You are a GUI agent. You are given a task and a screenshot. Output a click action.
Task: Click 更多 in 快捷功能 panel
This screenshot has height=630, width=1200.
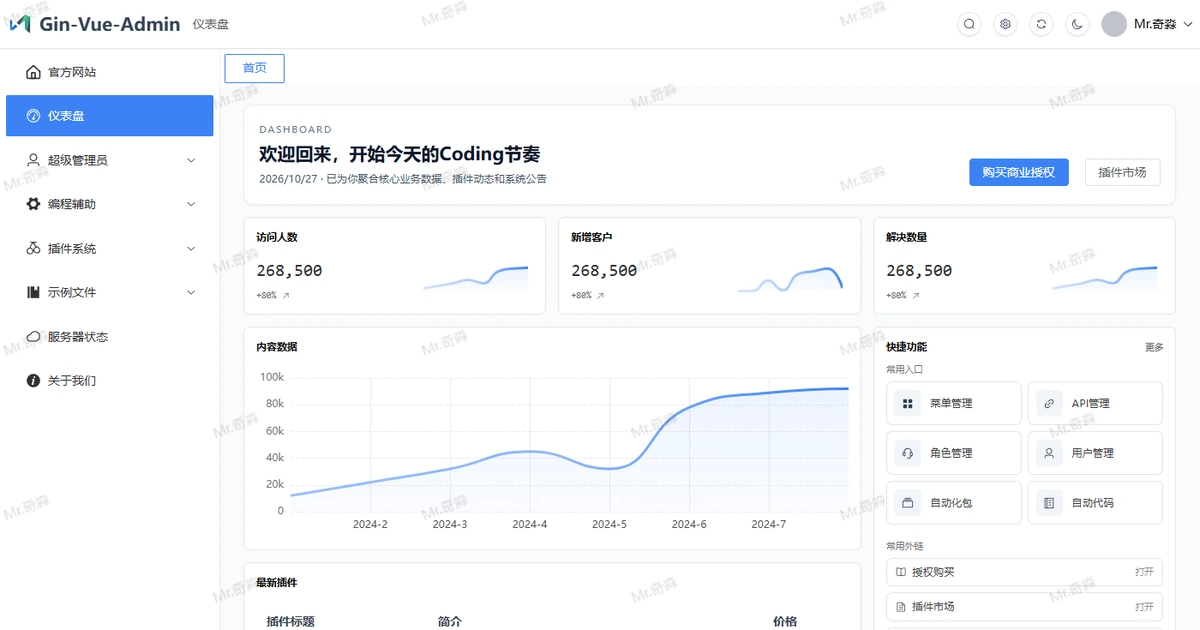coord(1154,347)
